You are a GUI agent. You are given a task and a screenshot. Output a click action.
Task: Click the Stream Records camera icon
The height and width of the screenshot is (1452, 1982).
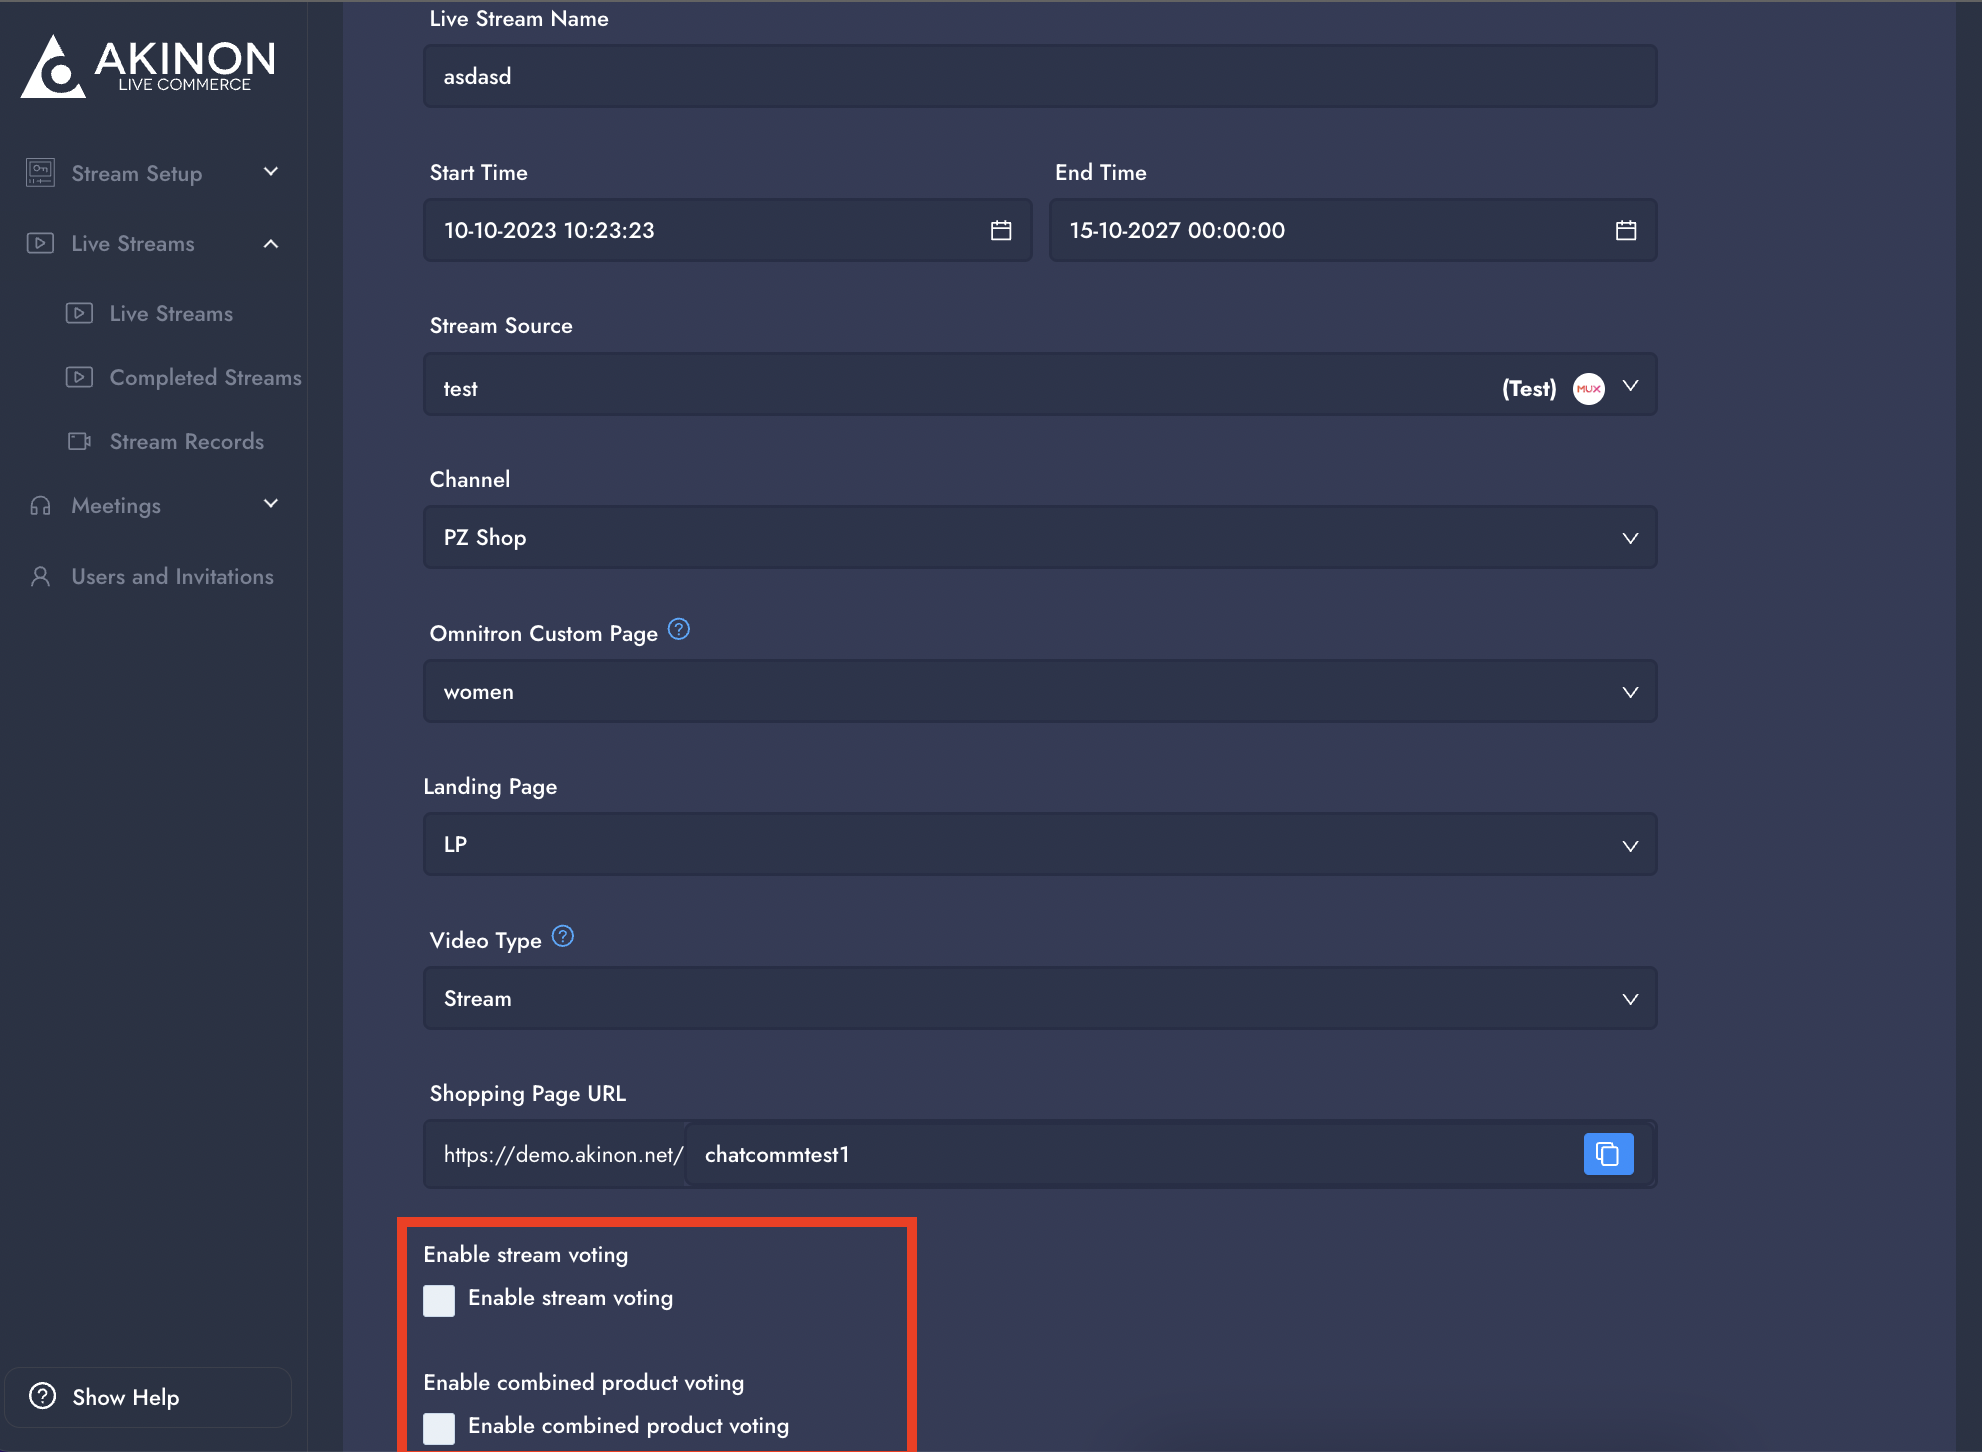(79, 442)
